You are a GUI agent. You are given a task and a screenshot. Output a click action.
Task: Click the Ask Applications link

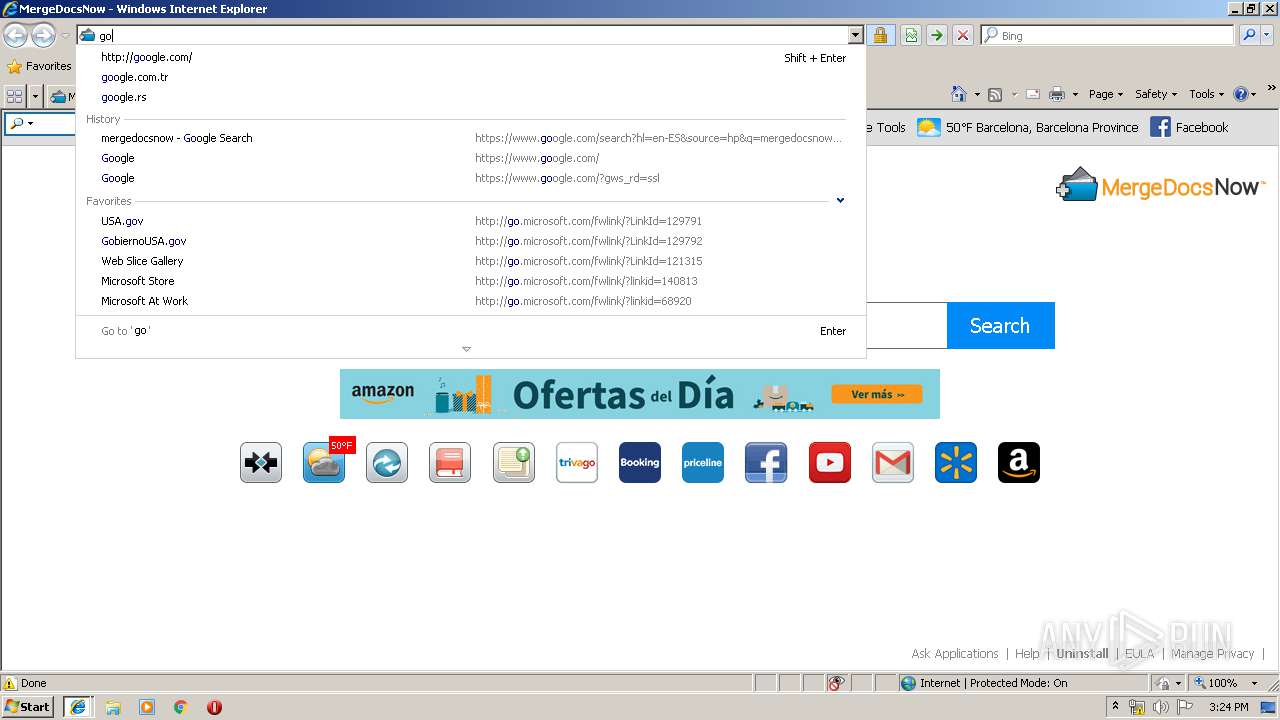click(955, 654)
